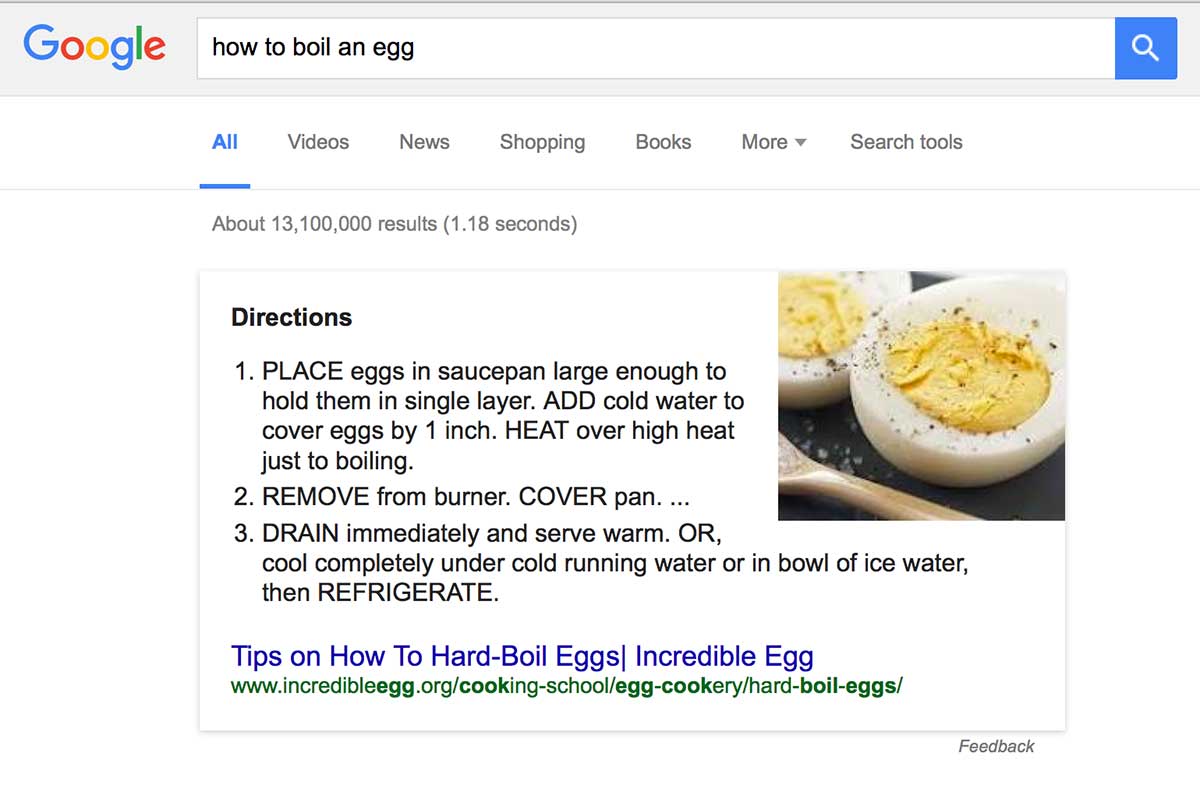Image resolution: width=1200 pixels, height=785 pixels.
Task: Switch to the Videos tab
Action: pyautogui.click(x=318, y=142)
